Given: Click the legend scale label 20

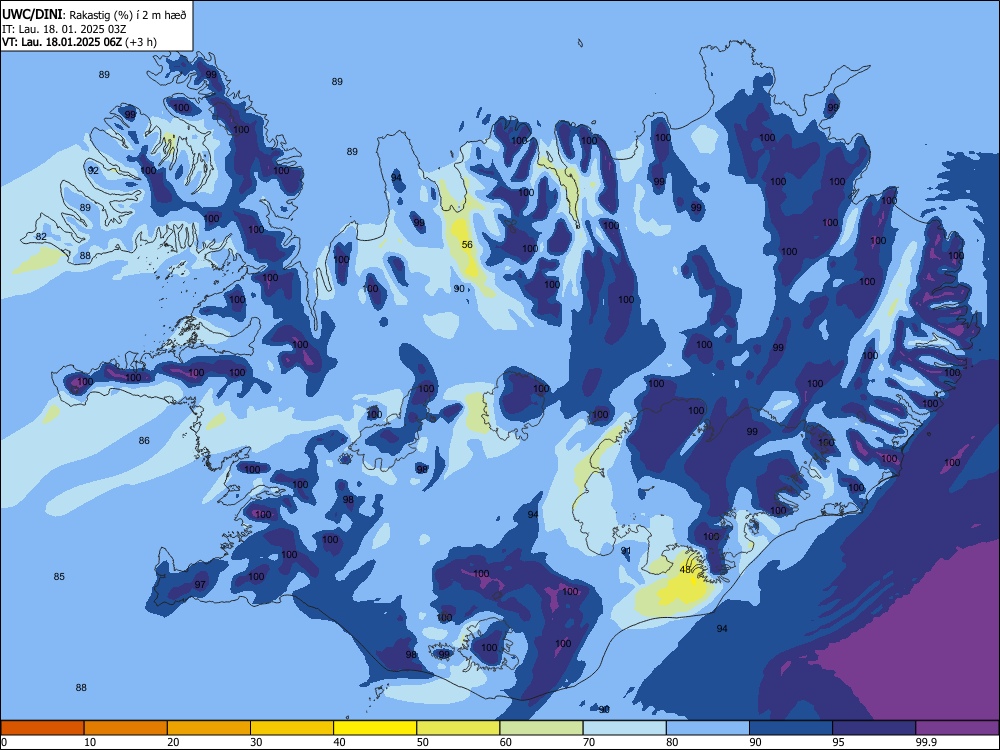Looking at the screenshot, I should coord(173,742).
